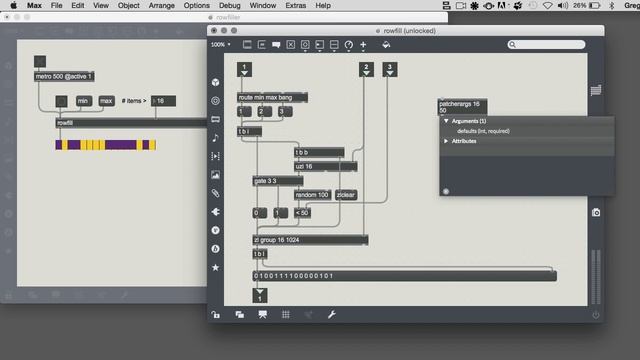Open the Objects browser cube icon
Image resolution: width=640 pixels, height=360 pixels.
pos(216,82)
